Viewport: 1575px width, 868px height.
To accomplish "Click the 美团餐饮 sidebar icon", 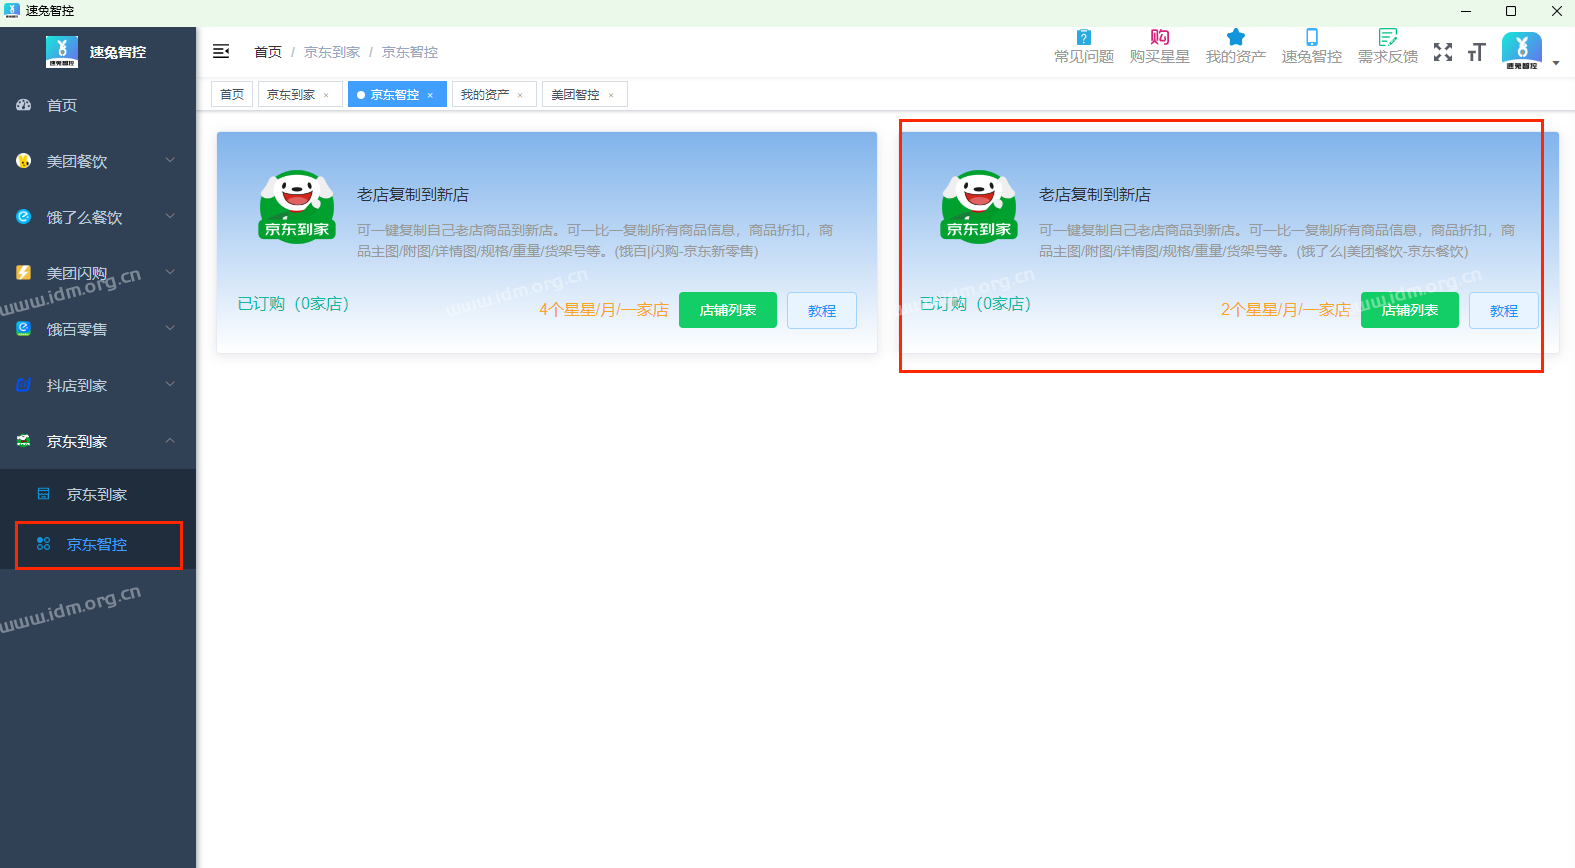I will tap(24, 160).
